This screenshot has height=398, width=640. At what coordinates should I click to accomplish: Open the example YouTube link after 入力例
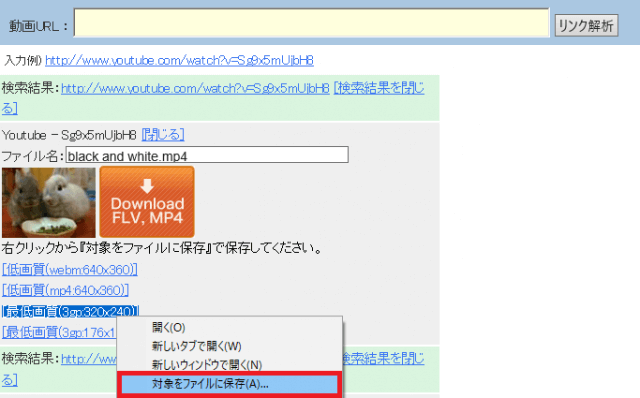179,60
